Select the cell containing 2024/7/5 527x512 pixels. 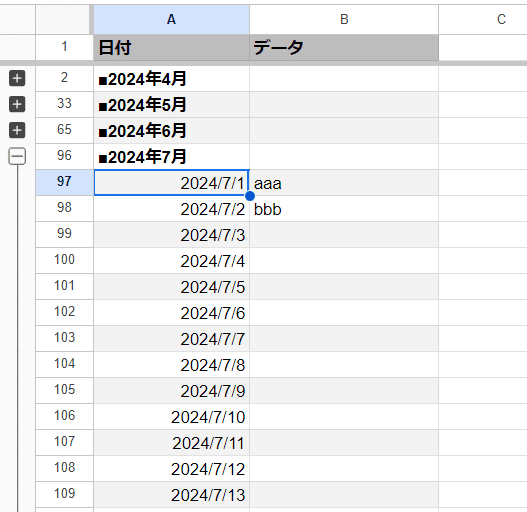[171, 286]
